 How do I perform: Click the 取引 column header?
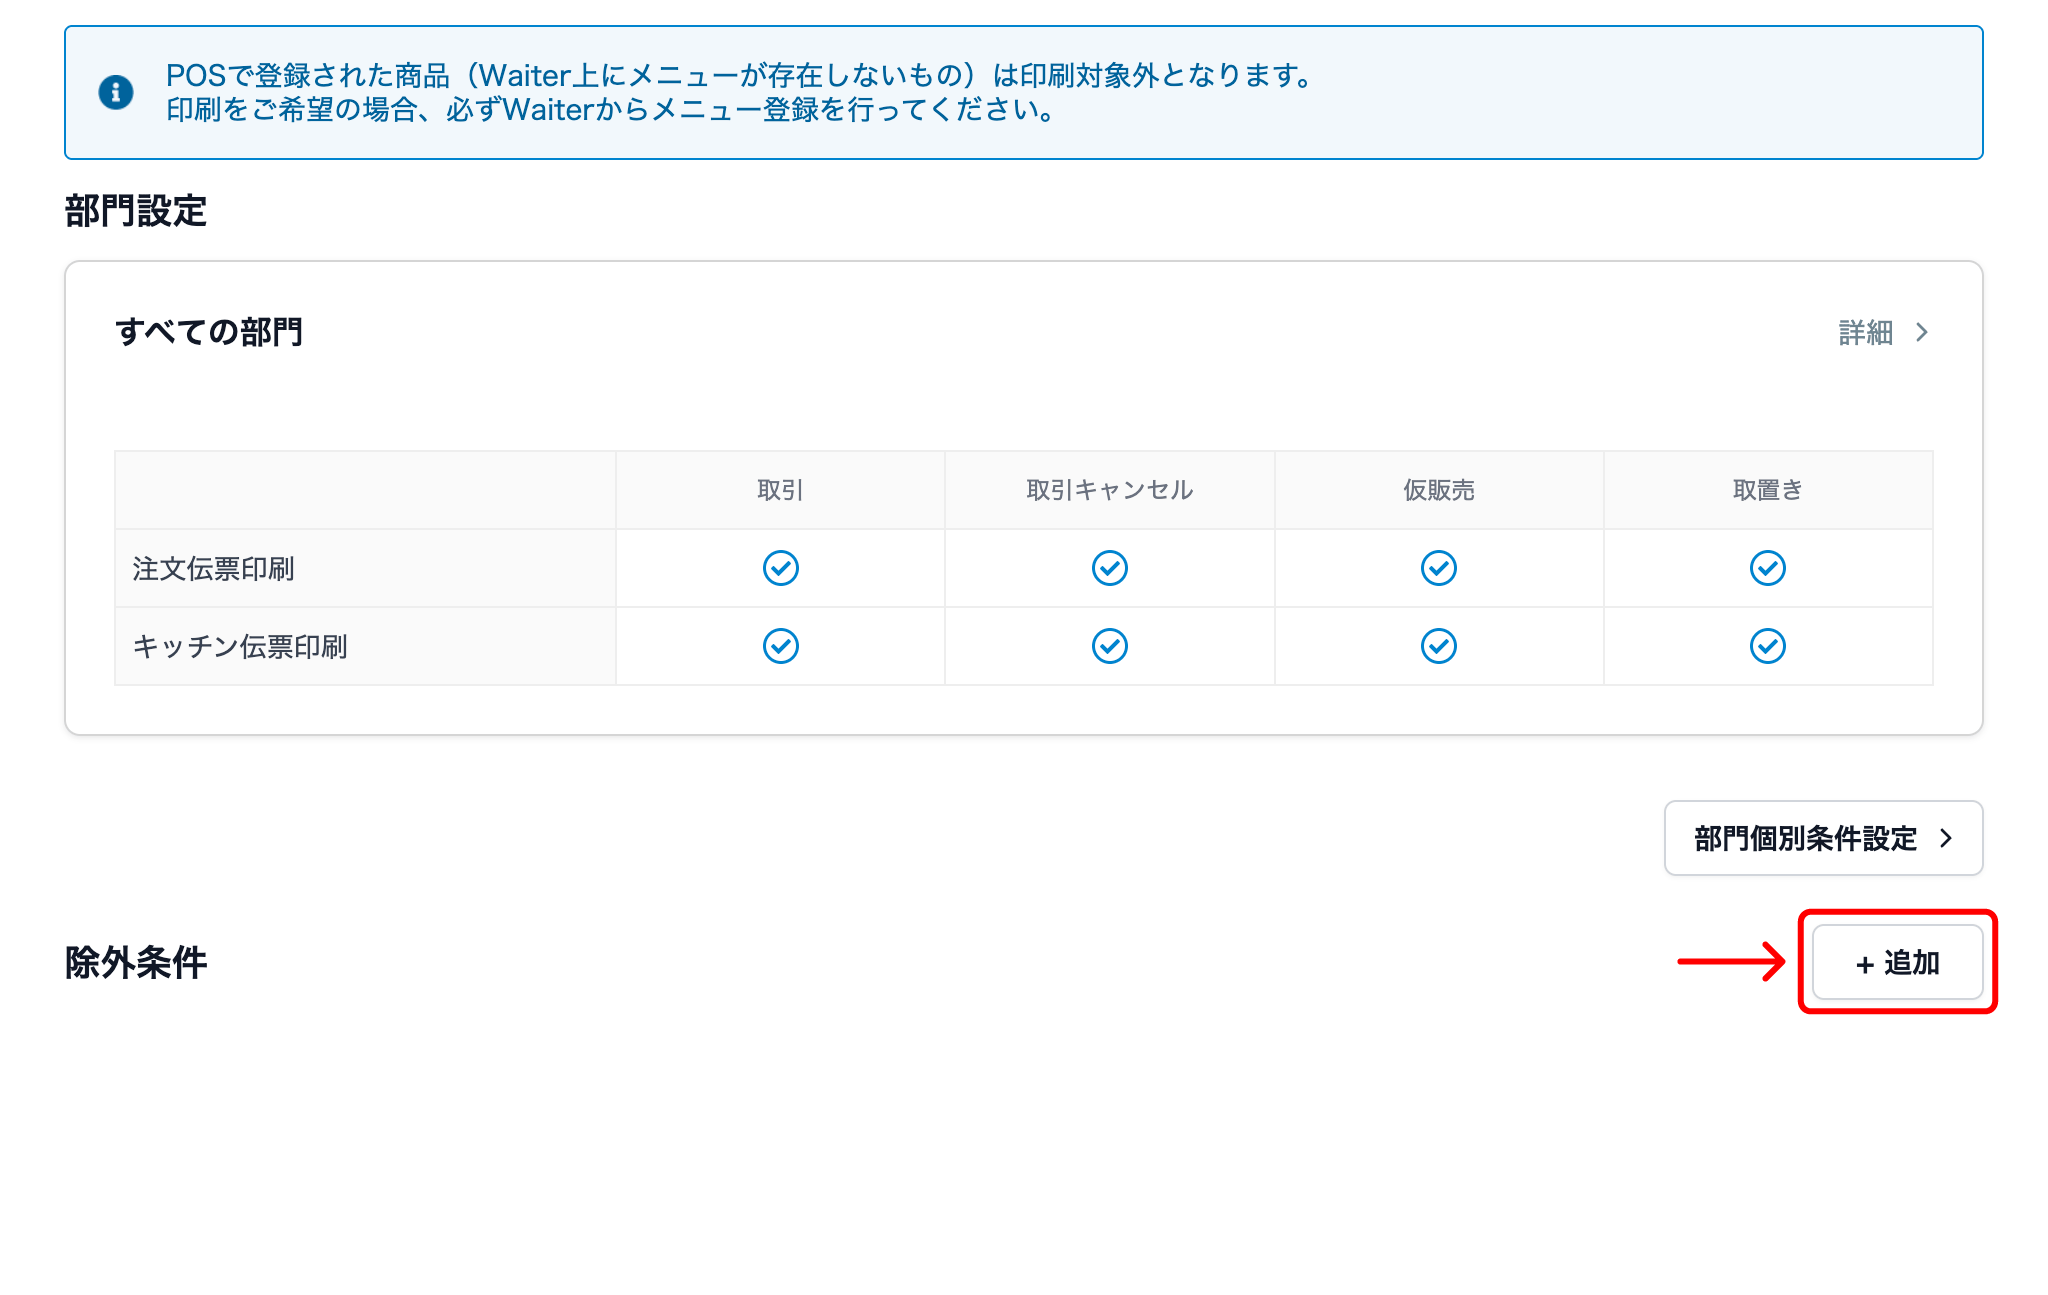point(780,490)
